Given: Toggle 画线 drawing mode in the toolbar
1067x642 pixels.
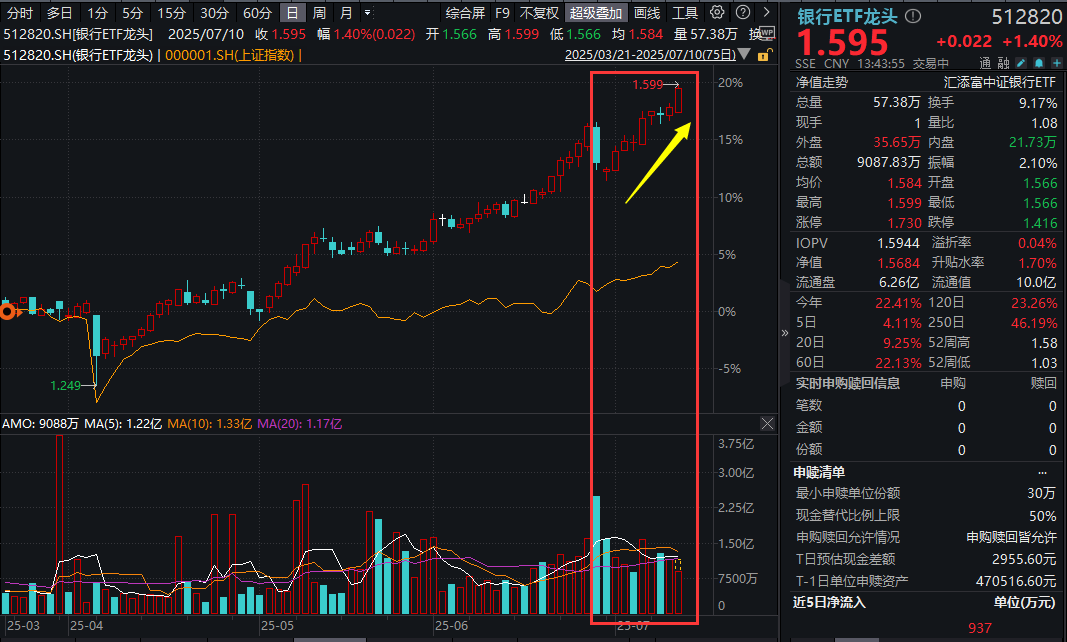Looking at the screenshot, I should click(645, 12).
